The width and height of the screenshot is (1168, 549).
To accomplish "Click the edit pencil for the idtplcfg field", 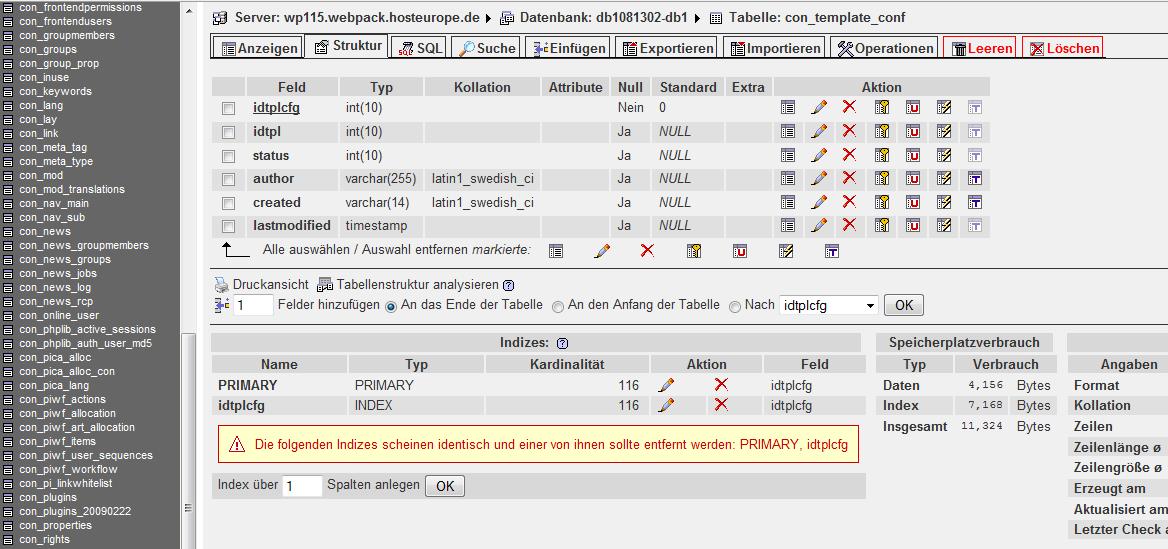I will click(819, 107).
